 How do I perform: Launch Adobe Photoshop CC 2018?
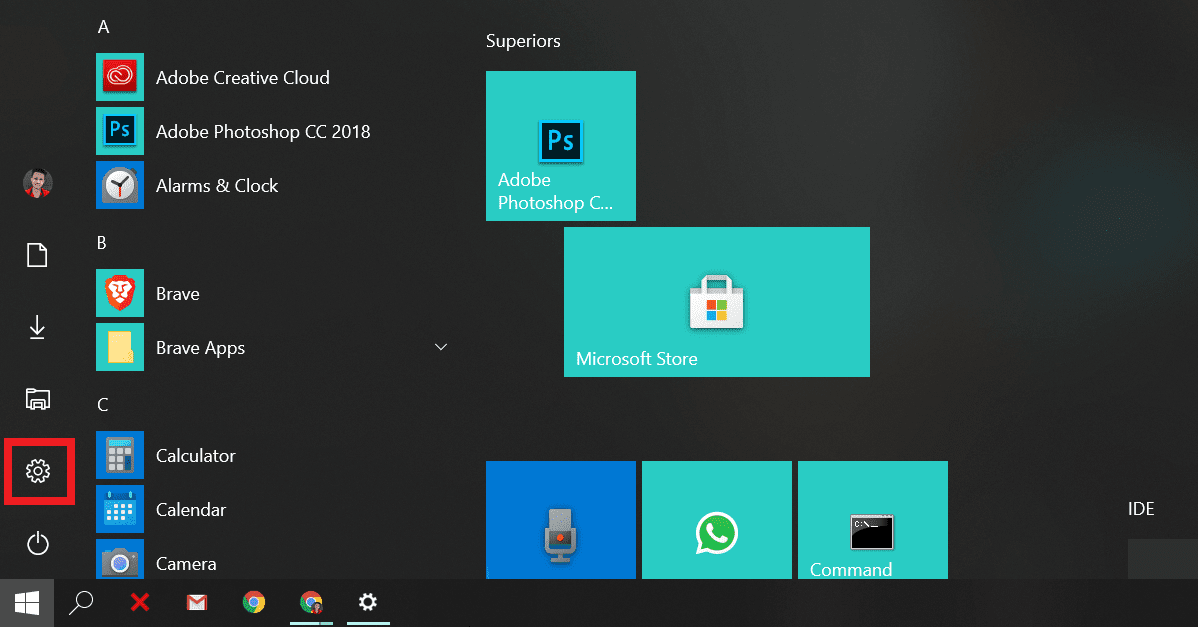click(263, 131)
